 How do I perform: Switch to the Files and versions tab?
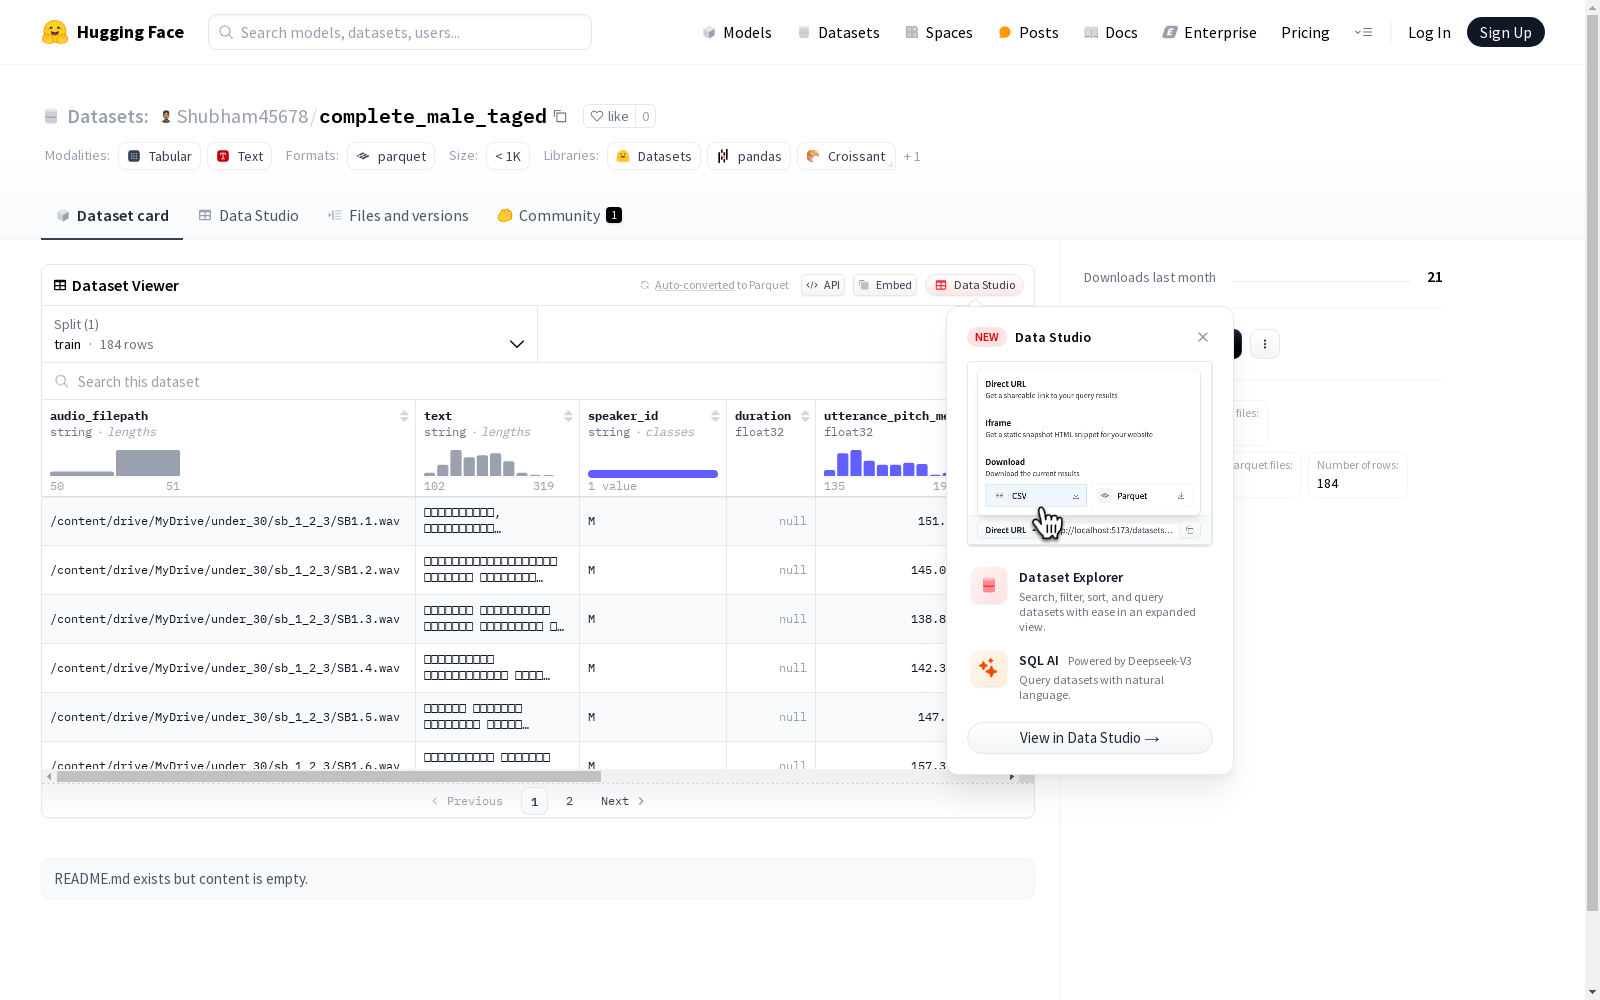[x=398, y=216]
